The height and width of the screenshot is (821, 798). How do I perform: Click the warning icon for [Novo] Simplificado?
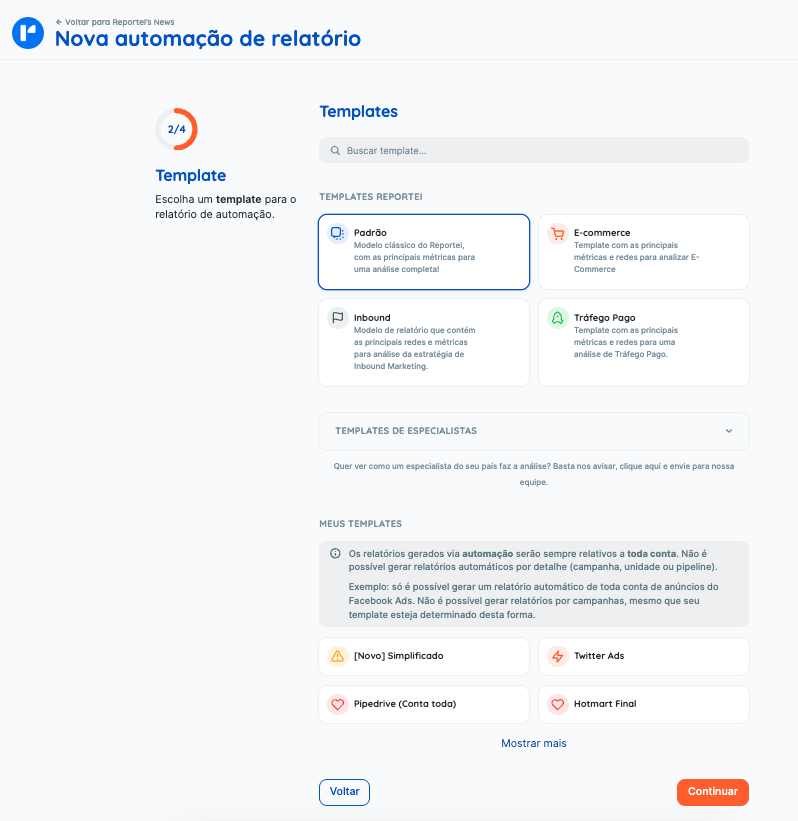click(338, 656)
